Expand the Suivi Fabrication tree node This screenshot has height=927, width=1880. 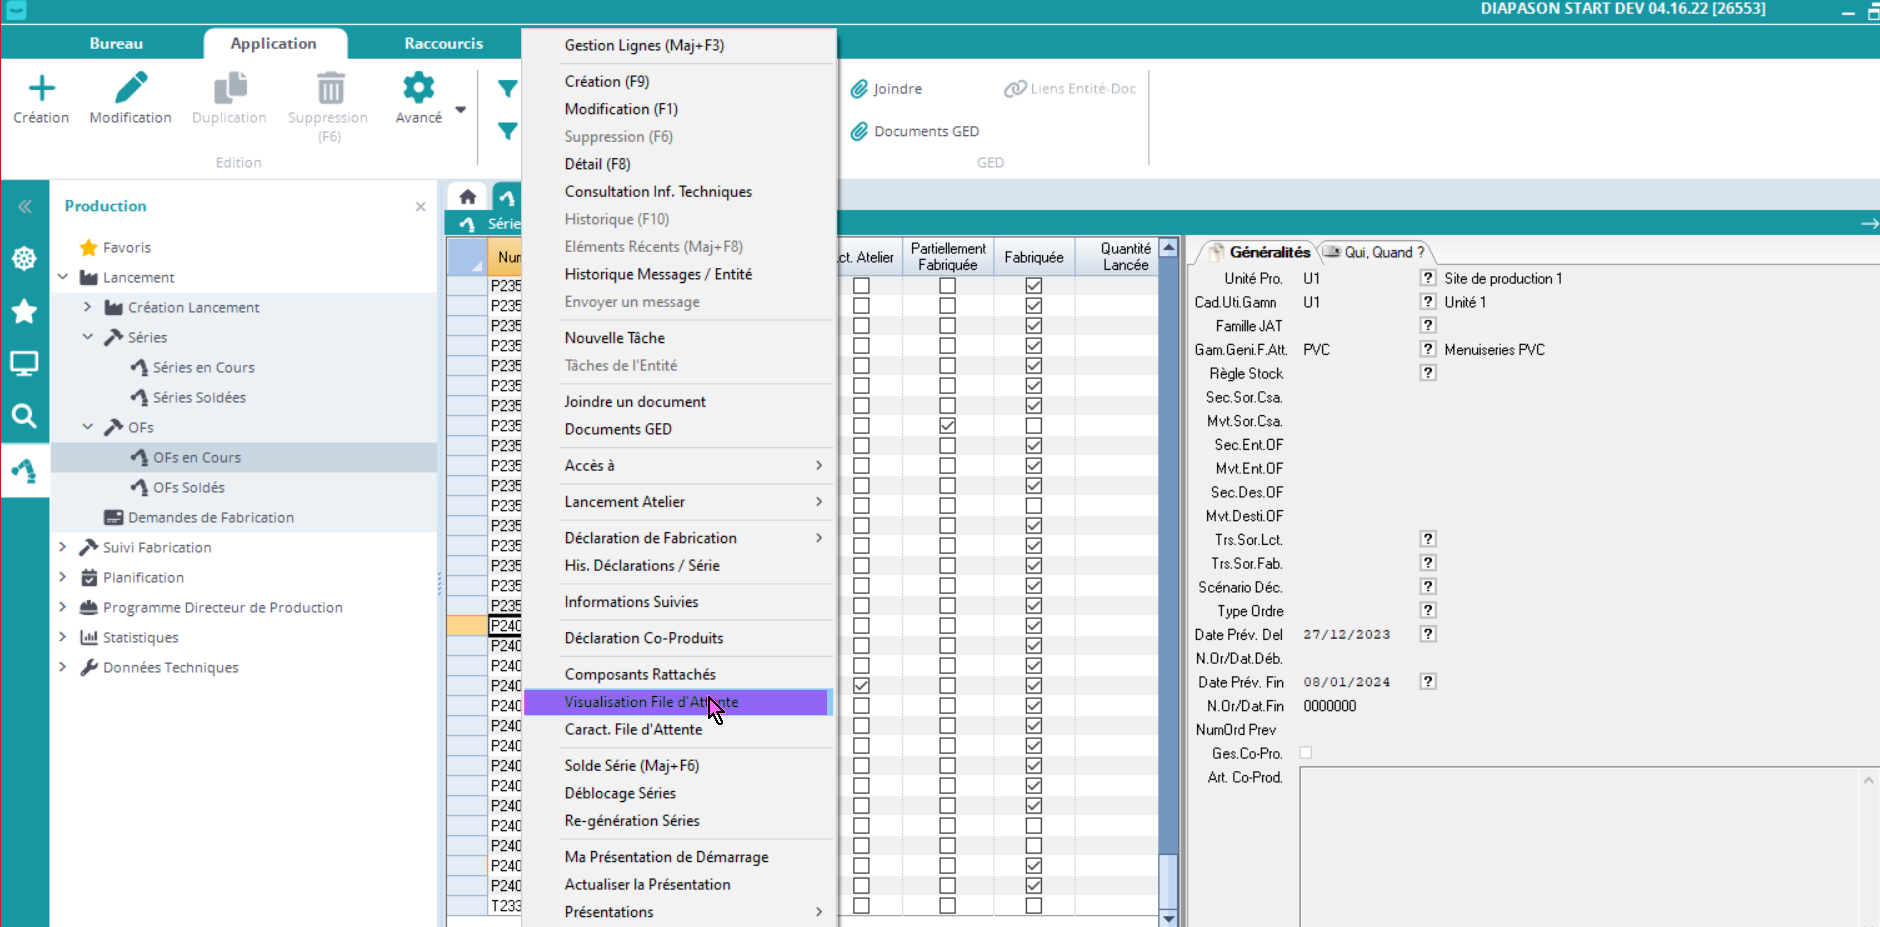click(63, 547)
